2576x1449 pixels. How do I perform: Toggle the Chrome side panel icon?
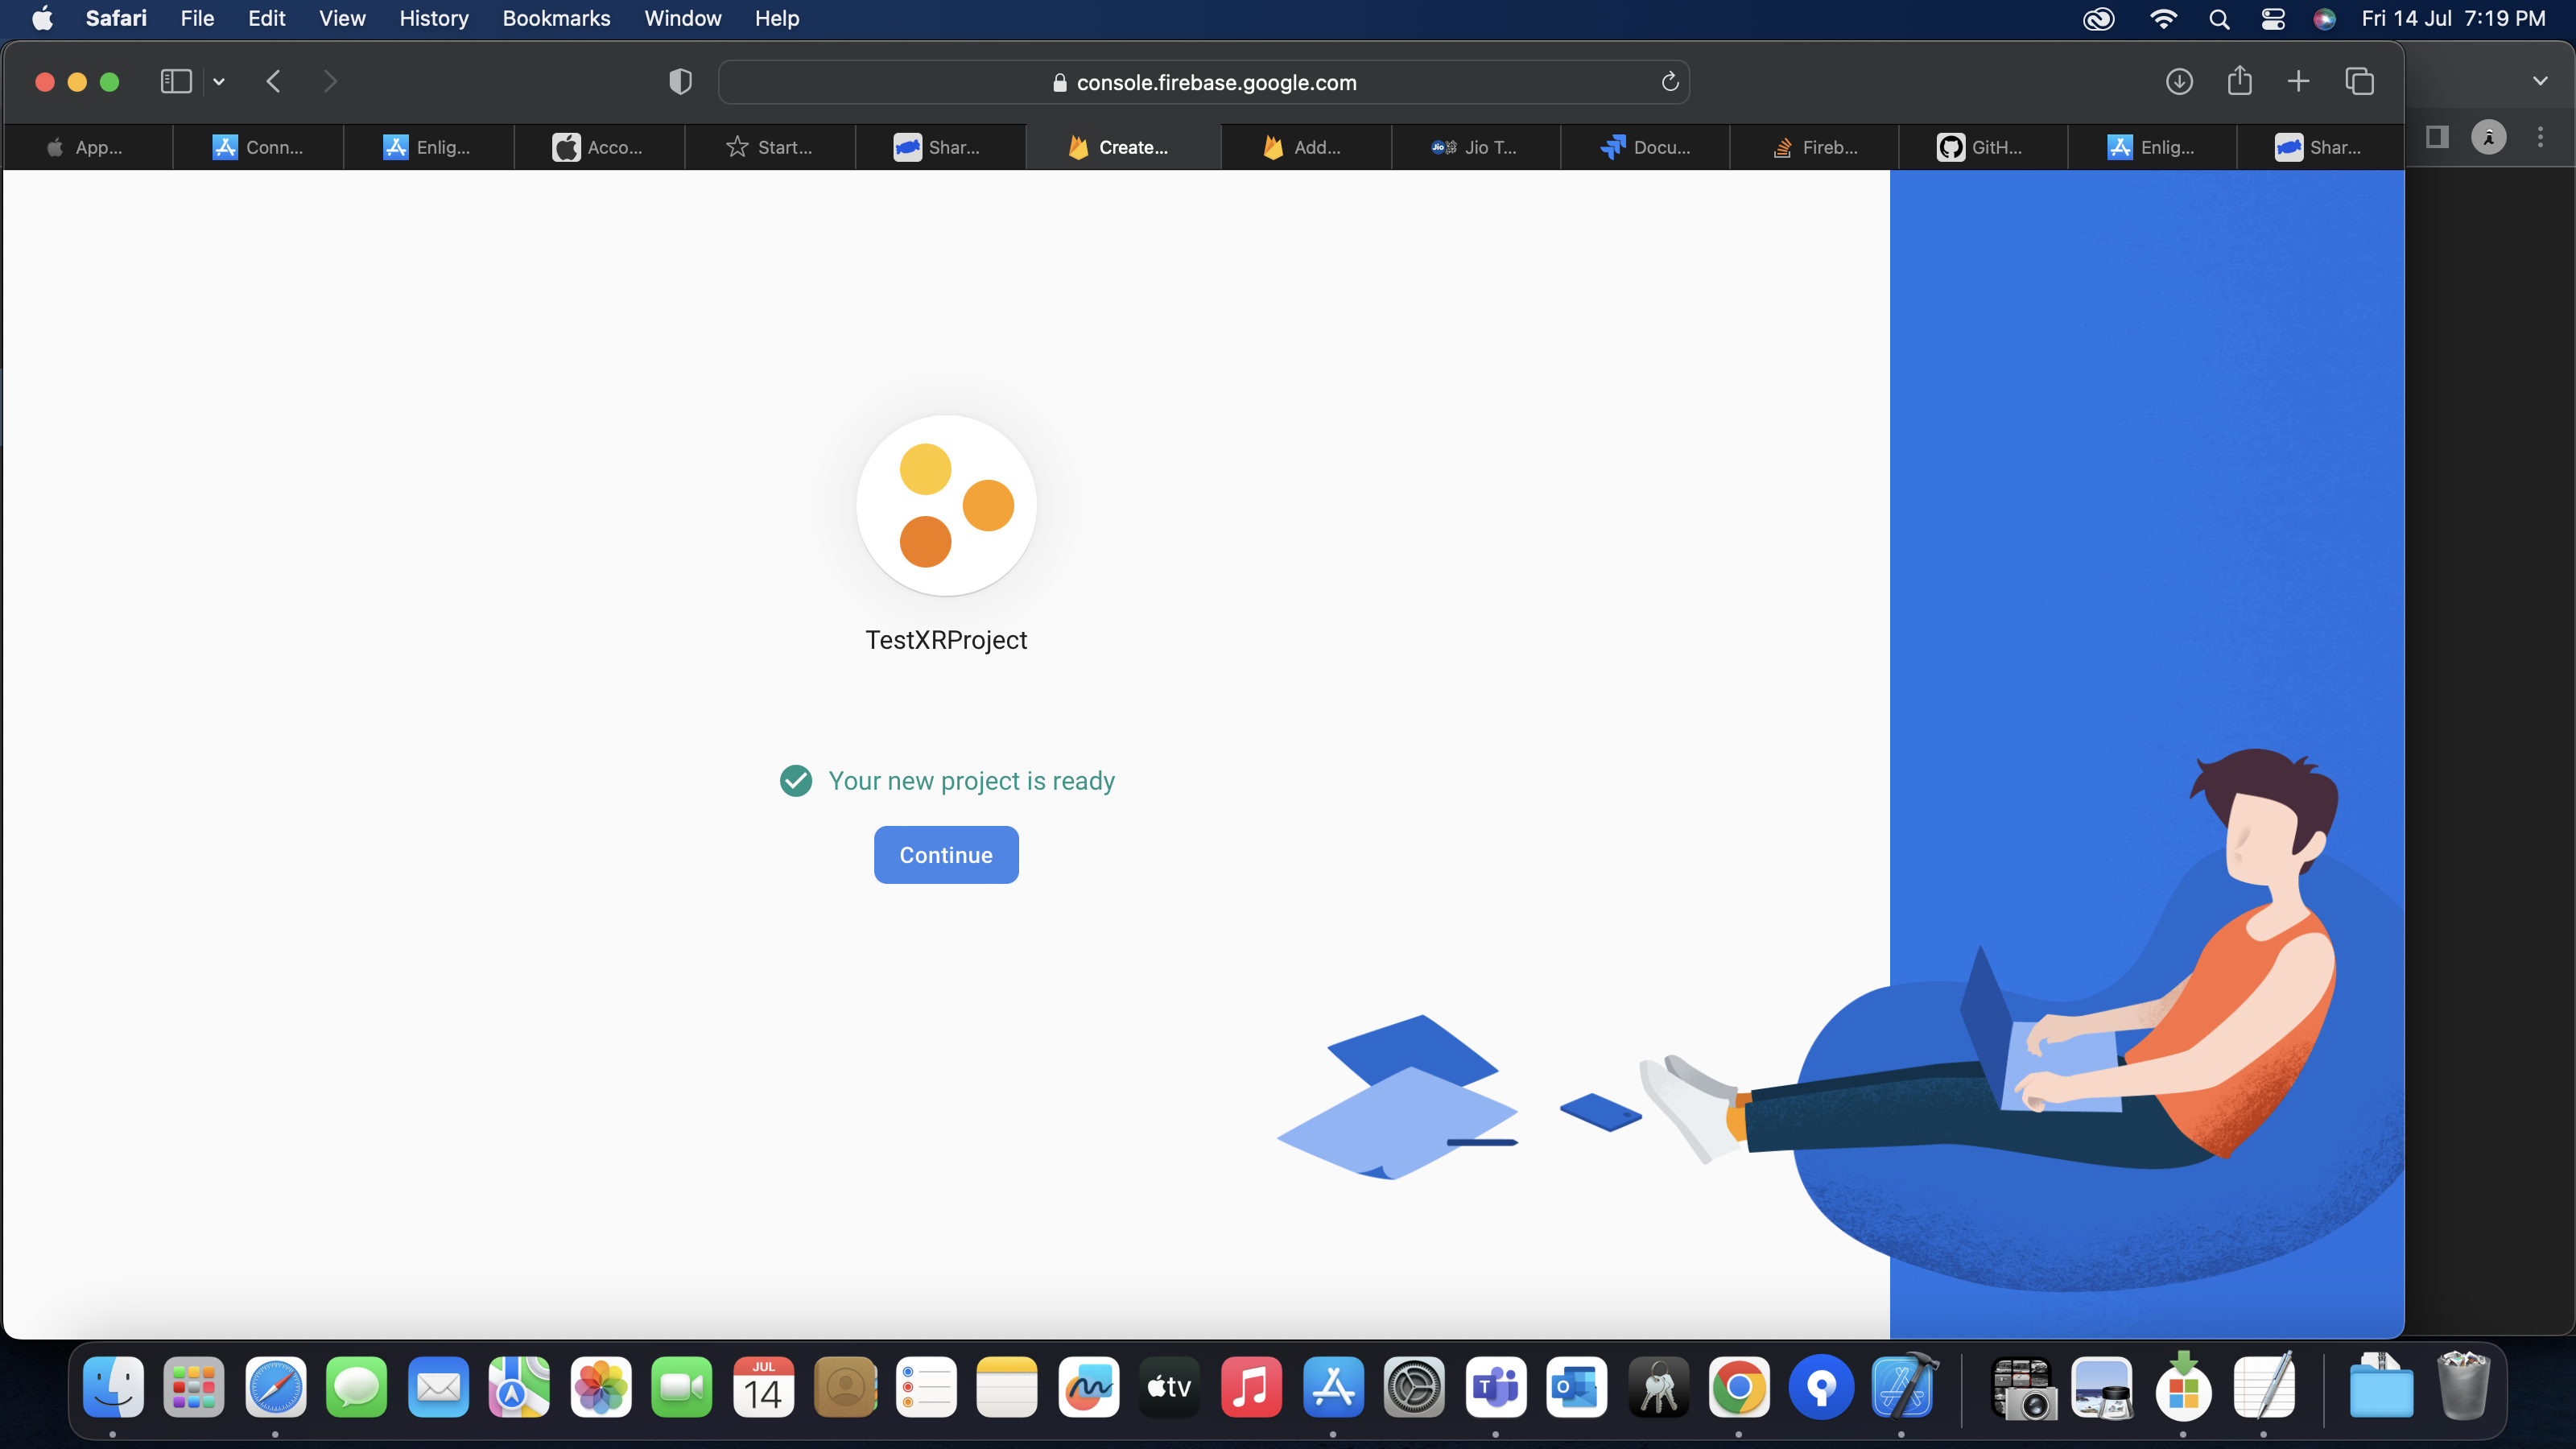pos(2437,137)
